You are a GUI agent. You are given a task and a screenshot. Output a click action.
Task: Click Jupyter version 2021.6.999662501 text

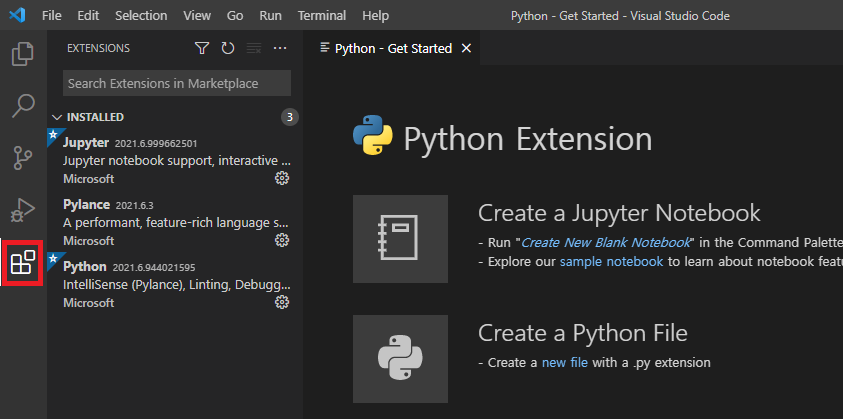pos(156,144)
